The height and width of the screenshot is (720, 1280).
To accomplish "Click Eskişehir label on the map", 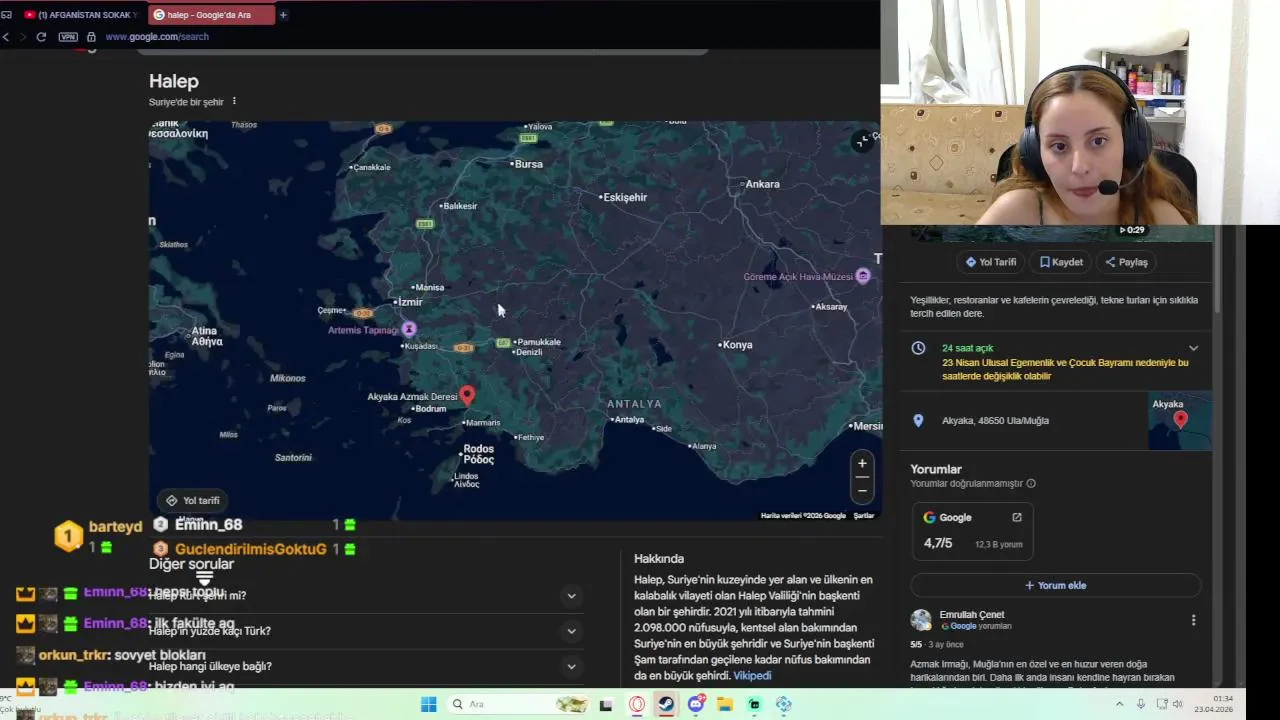I will point(623,197).
